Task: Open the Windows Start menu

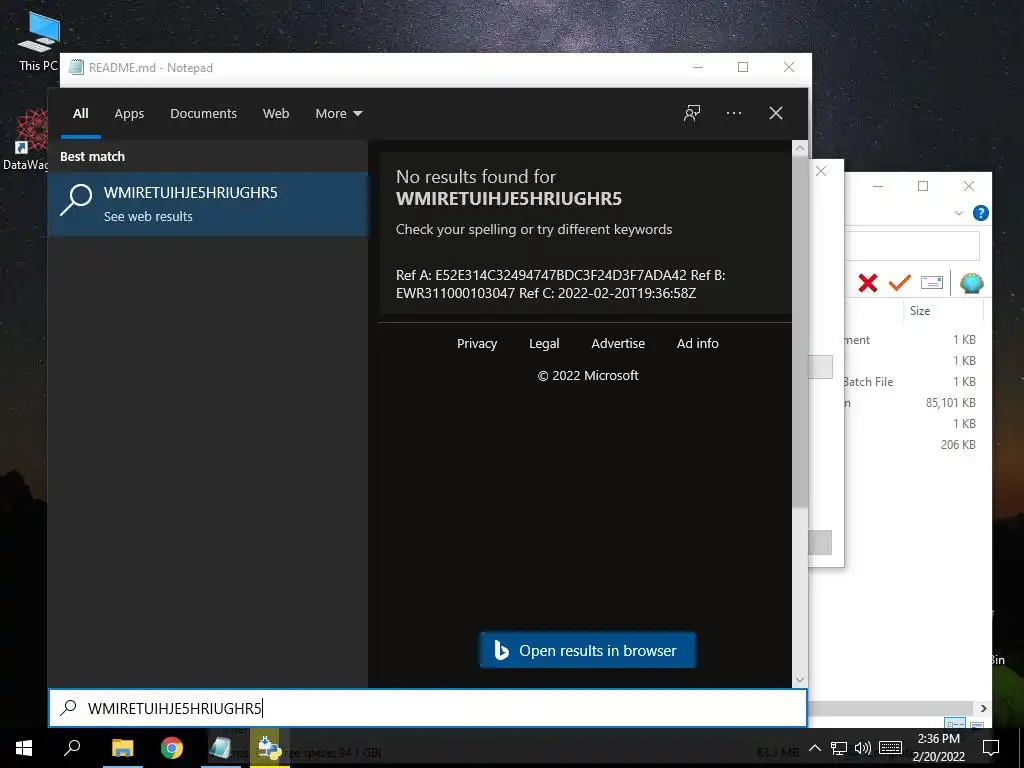Action: pos(24,748)
